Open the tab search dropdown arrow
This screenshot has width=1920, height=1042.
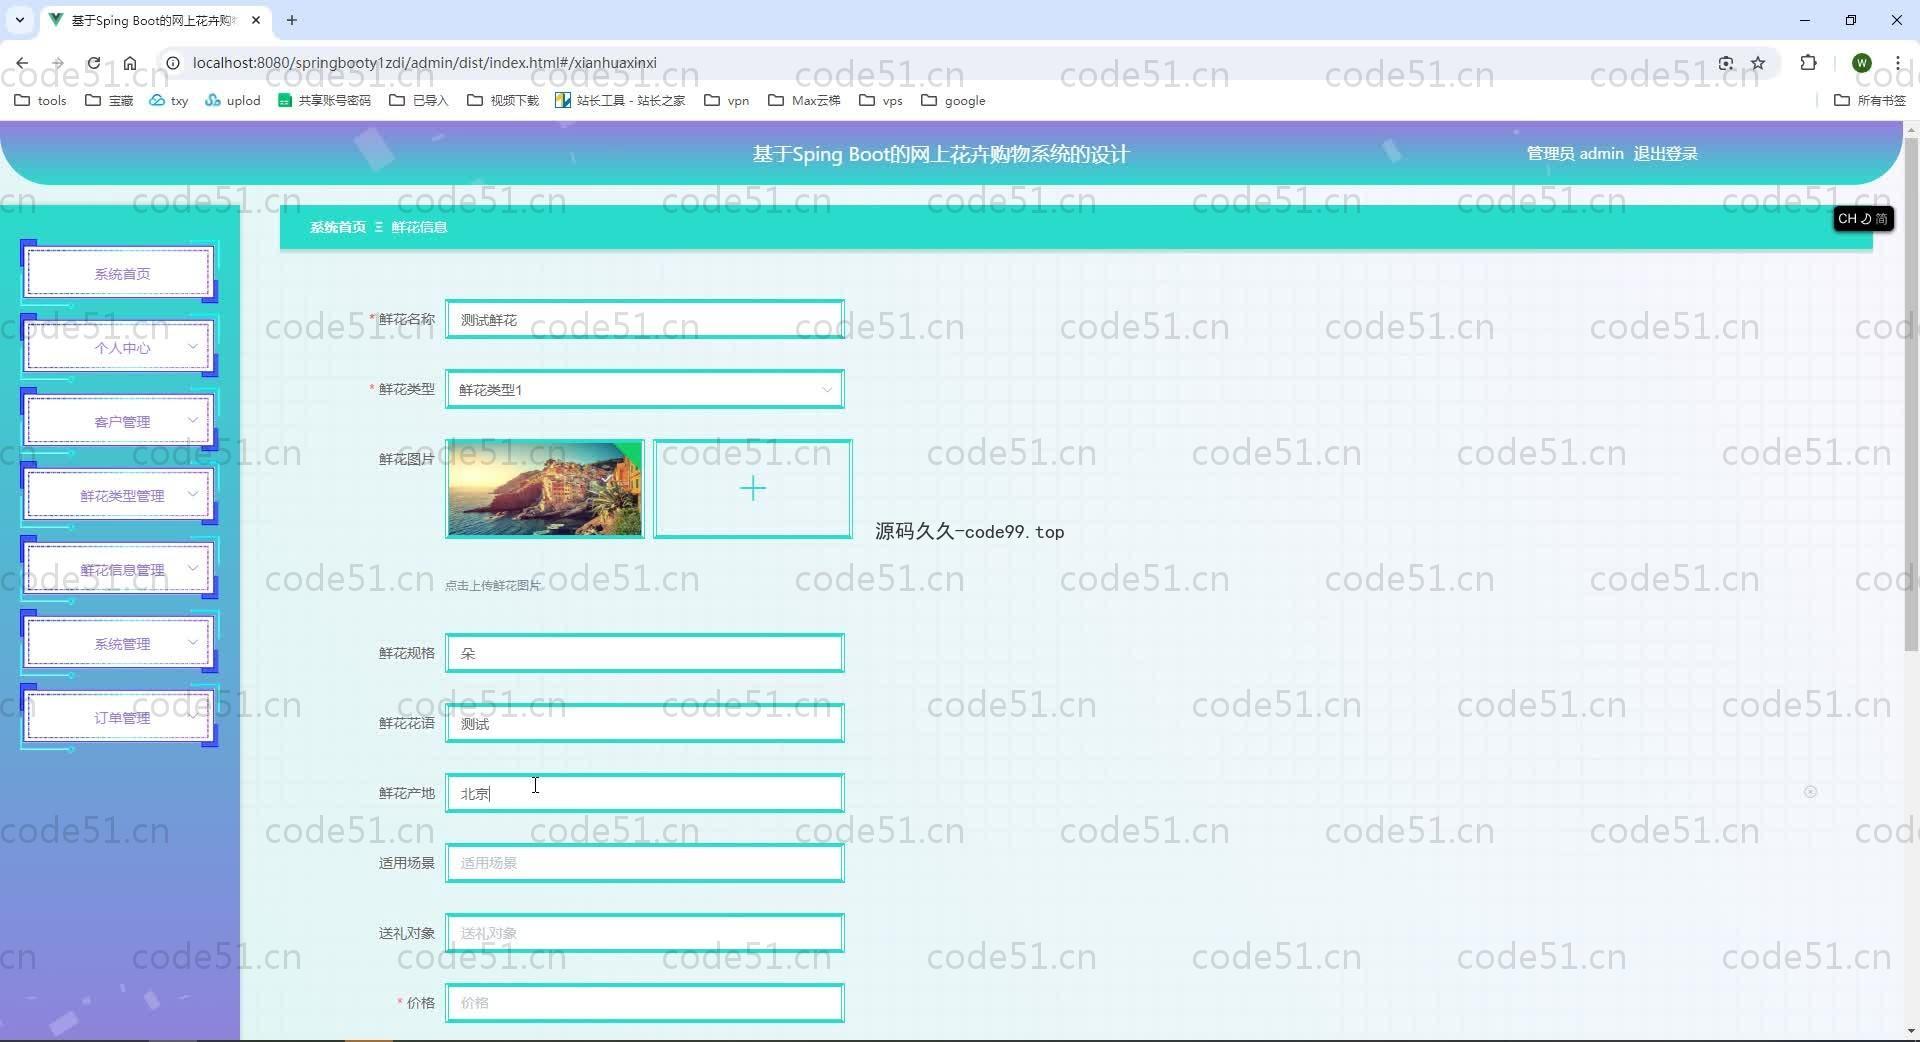[19, 20]
